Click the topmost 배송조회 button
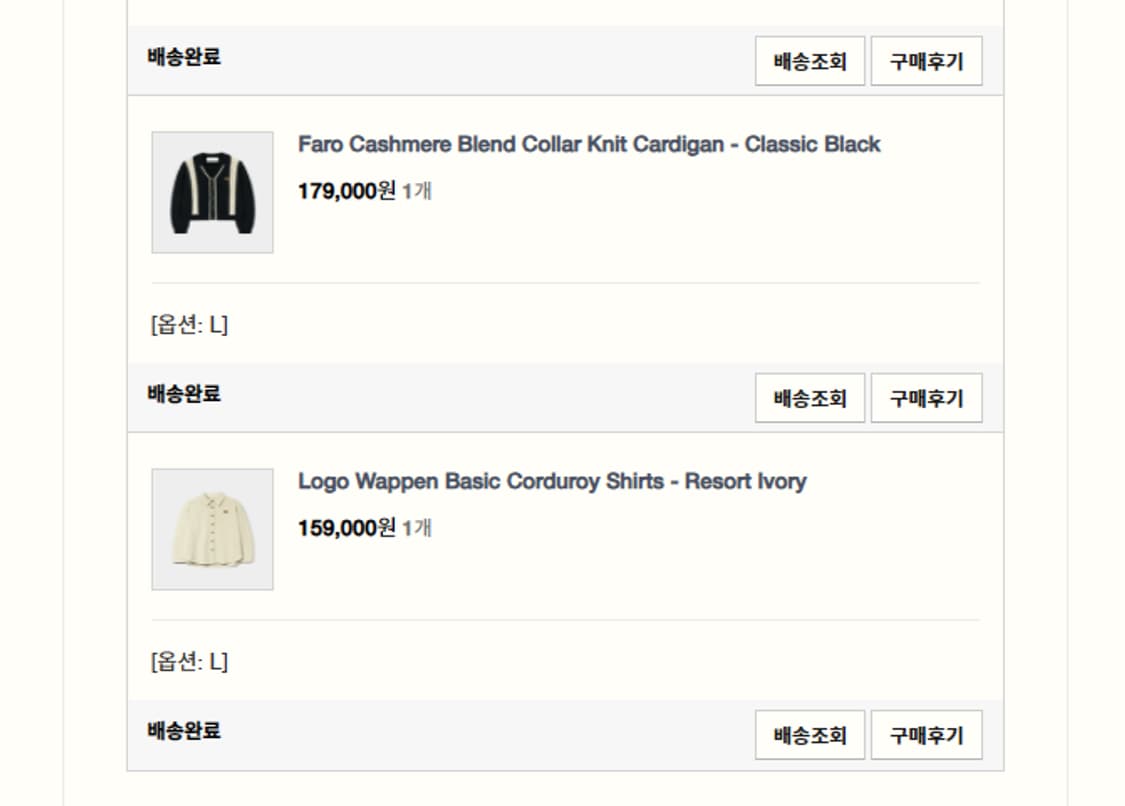1125x806 pixels. click(x=809, y=61)
